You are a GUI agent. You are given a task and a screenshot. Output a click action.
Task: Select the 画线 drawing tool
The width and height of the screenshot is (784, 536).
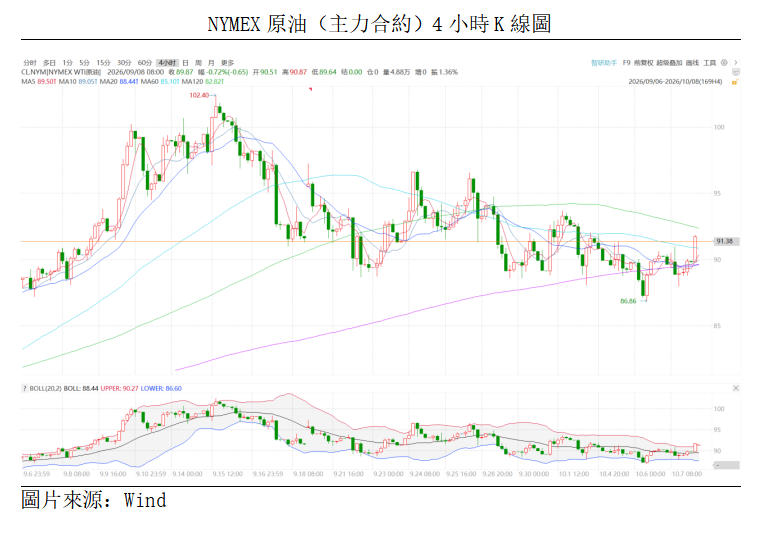tap(692, 62)
